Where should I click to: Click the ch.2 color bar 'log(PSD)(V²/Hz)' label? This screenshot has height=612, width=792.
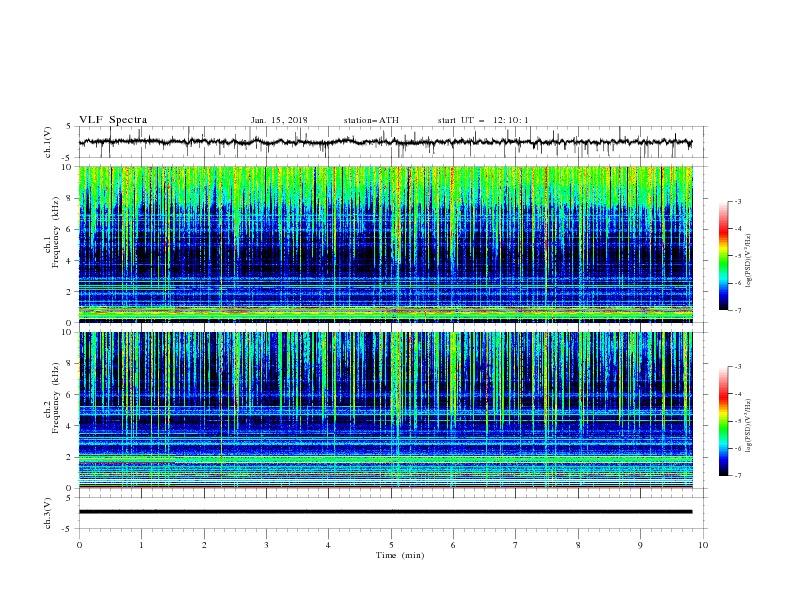[x=749, y=426]
